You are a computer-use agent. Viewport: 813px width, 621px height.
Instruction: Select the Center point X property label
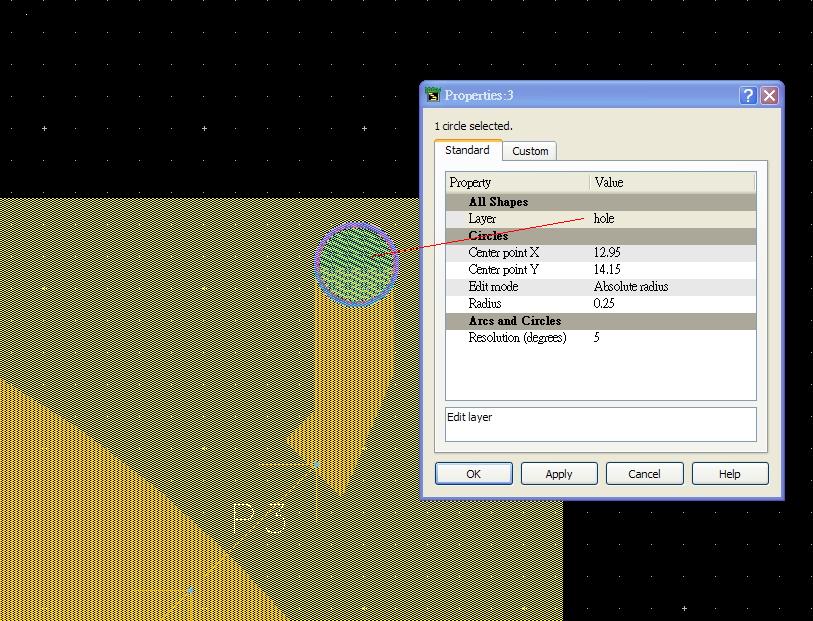(x=504, y=252)
